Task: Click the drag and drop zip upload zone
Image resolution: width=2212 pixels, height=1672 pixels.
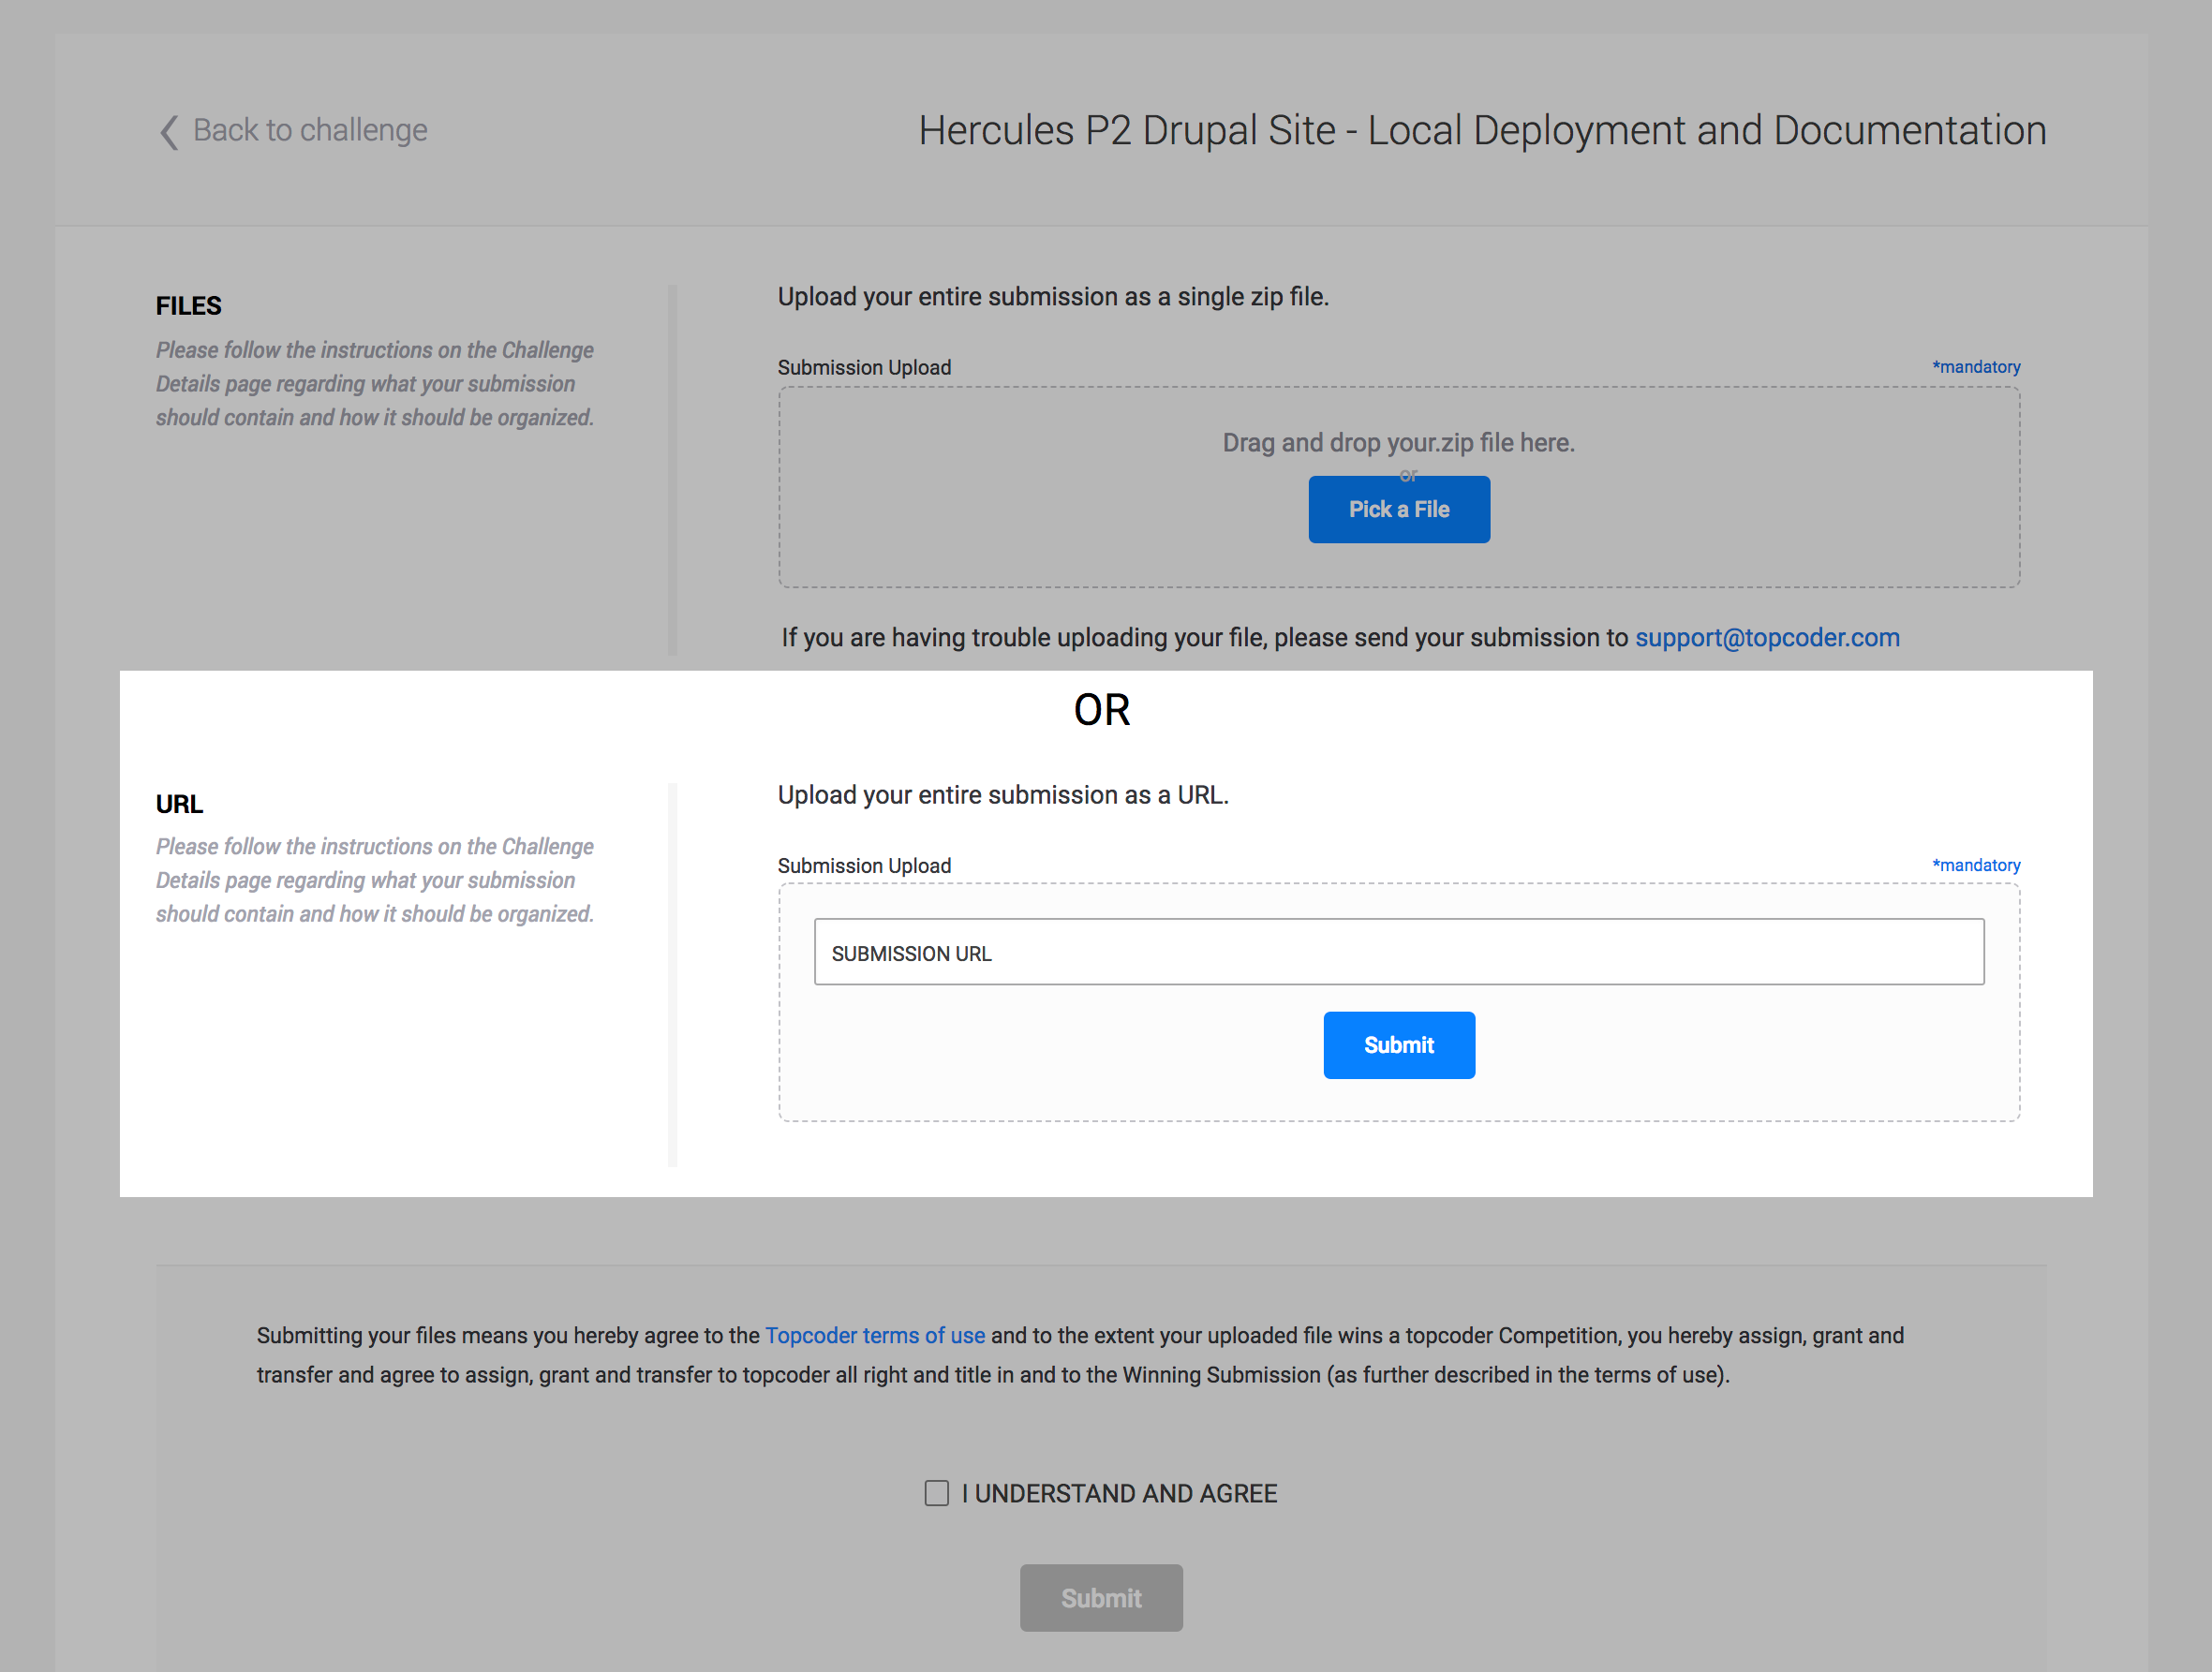Action: (1400, 442)
